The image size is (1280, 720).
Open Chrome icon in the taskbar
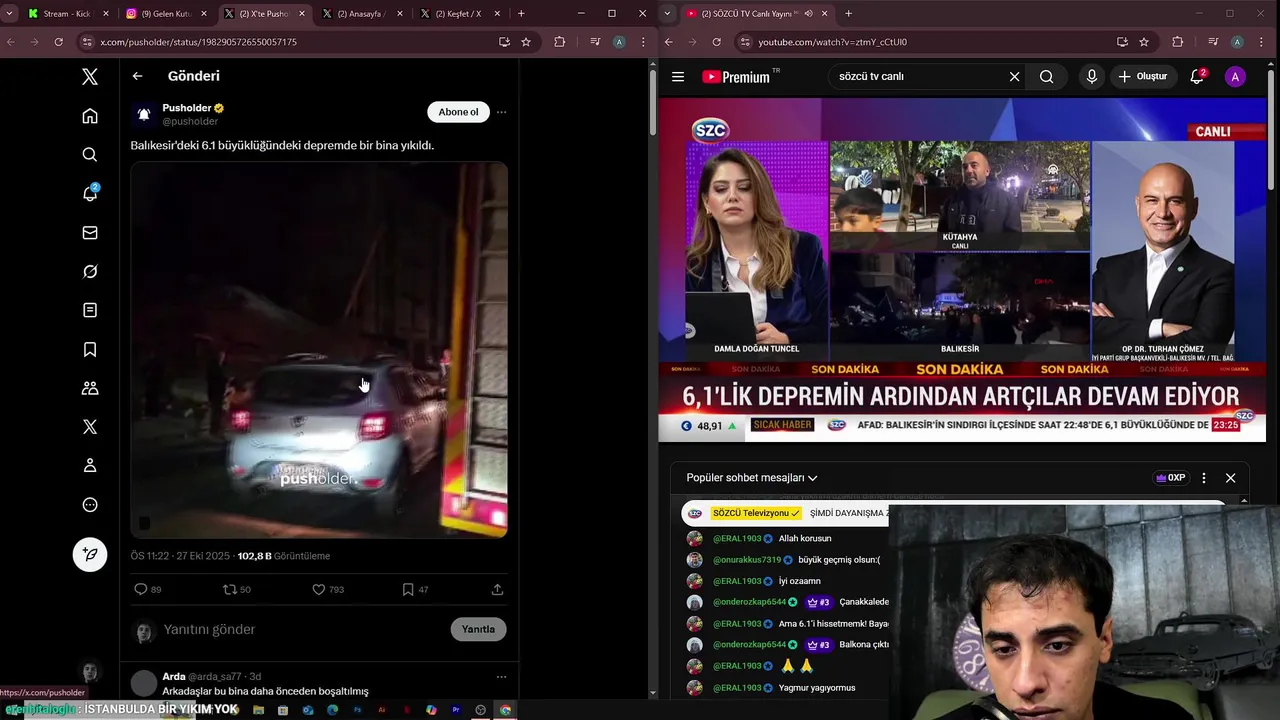[505, 710]
